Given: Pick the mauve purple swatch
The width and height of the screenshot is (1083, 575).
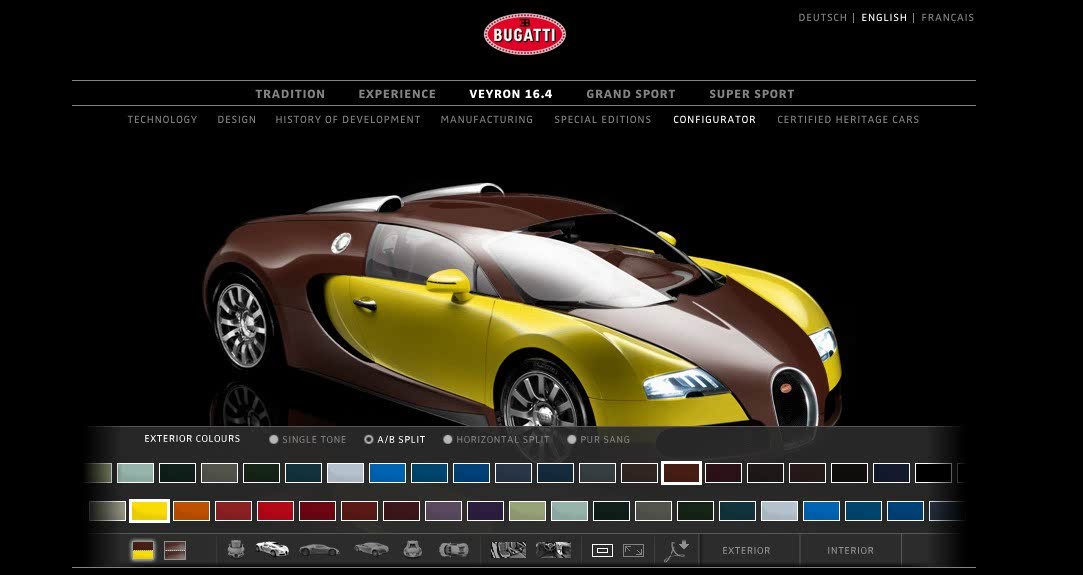Looking at the screenshot, I should click(x=443, y=511).
